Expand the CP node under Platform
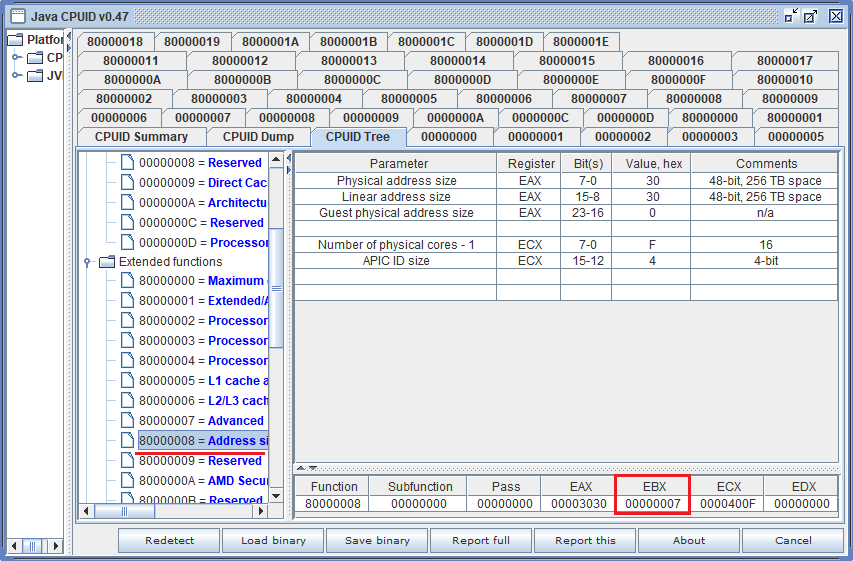The width and height of the screenshot is (853, 561). pyautogui.click(x=17, y=57)
